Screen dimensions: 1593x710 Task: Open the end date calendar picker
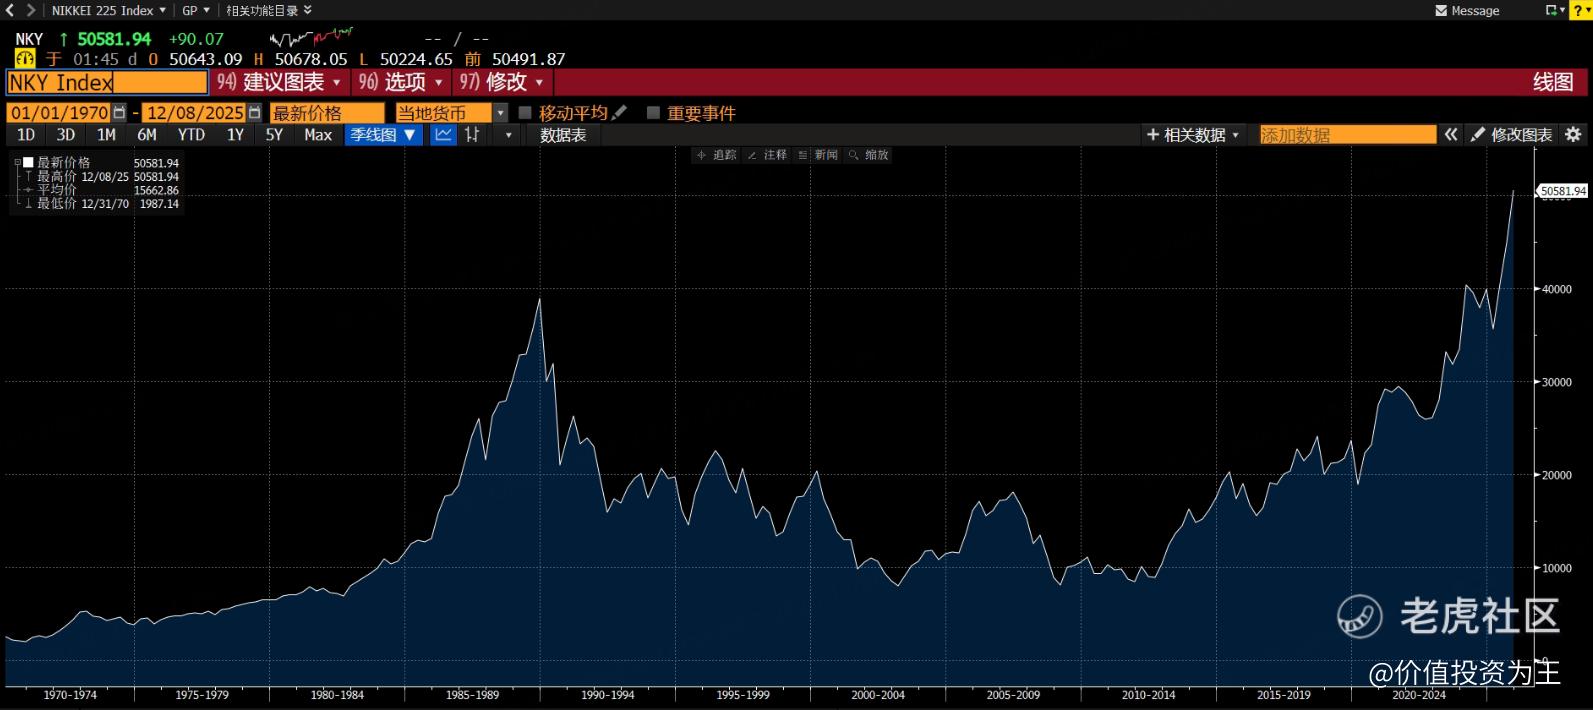coord(255,113)
